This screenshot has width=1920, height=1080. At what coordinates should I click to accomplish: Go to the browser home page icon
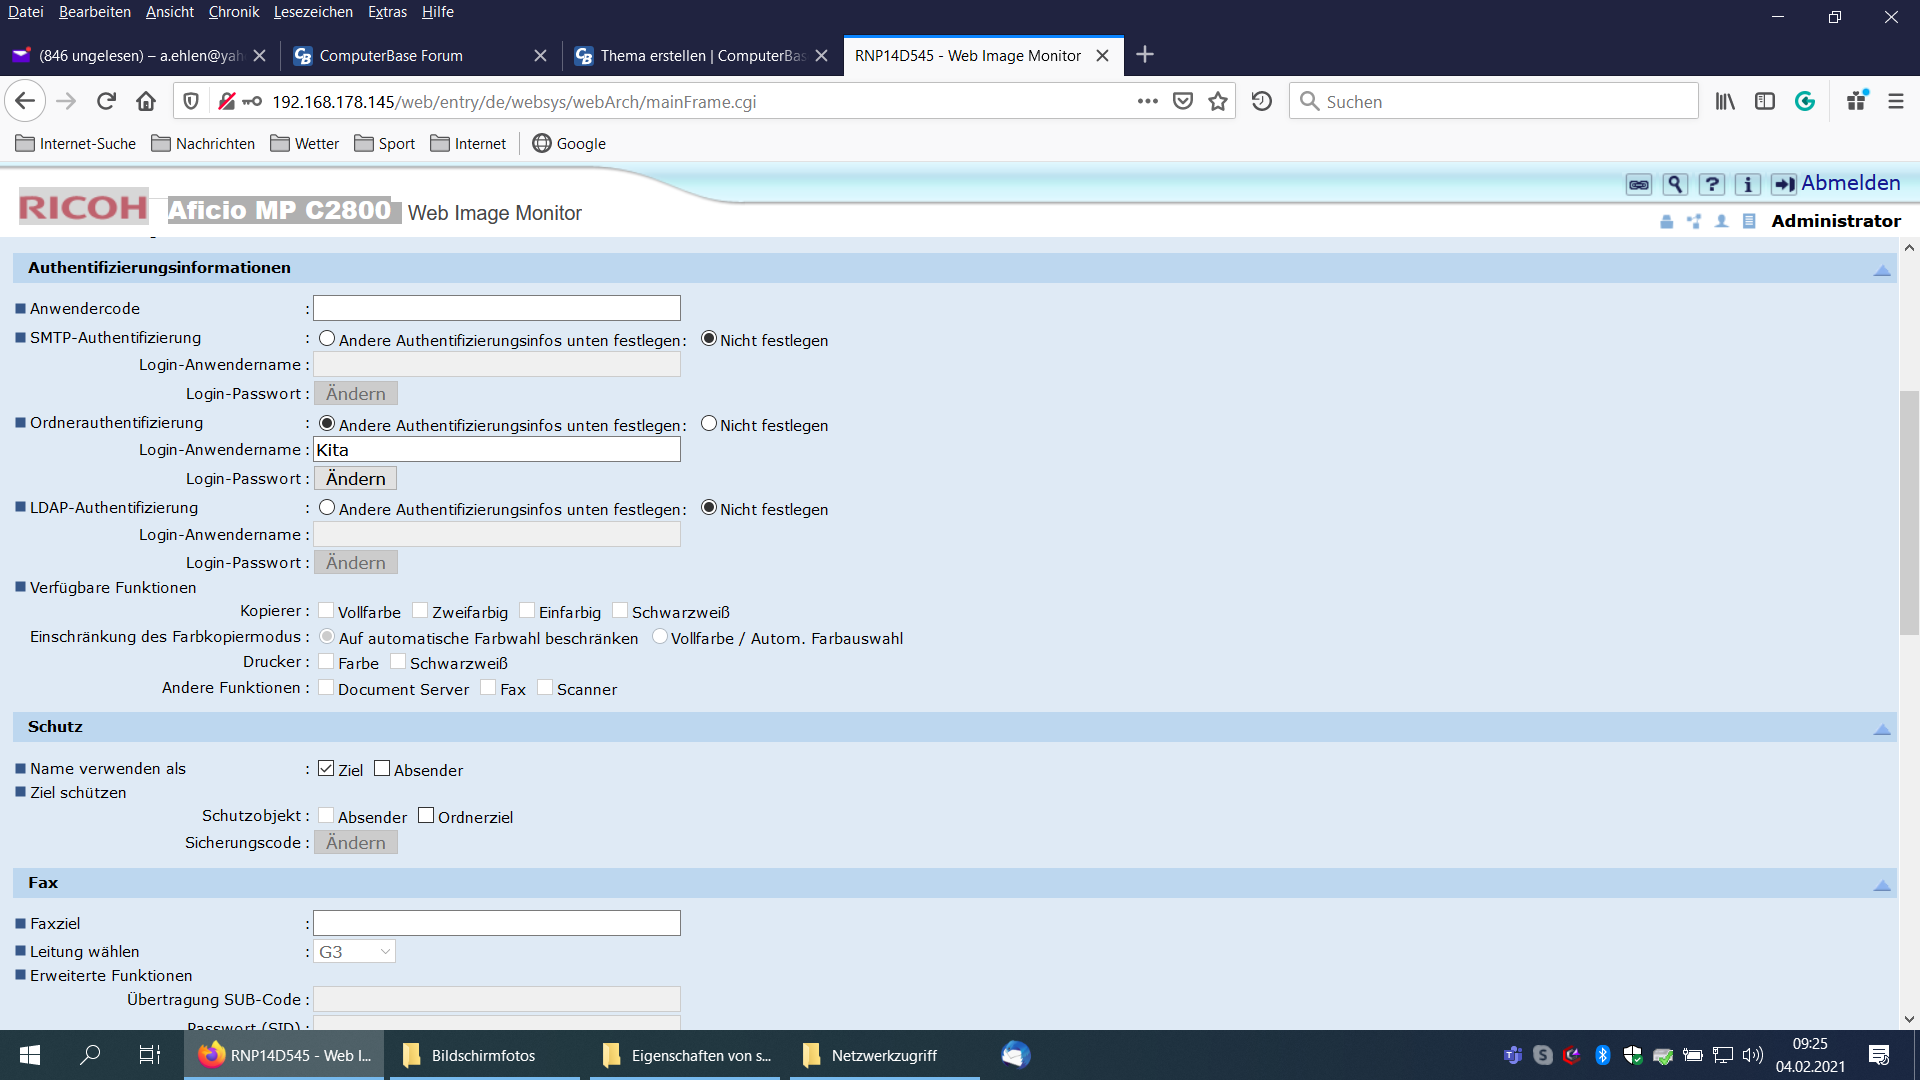(x=146, y=101)
